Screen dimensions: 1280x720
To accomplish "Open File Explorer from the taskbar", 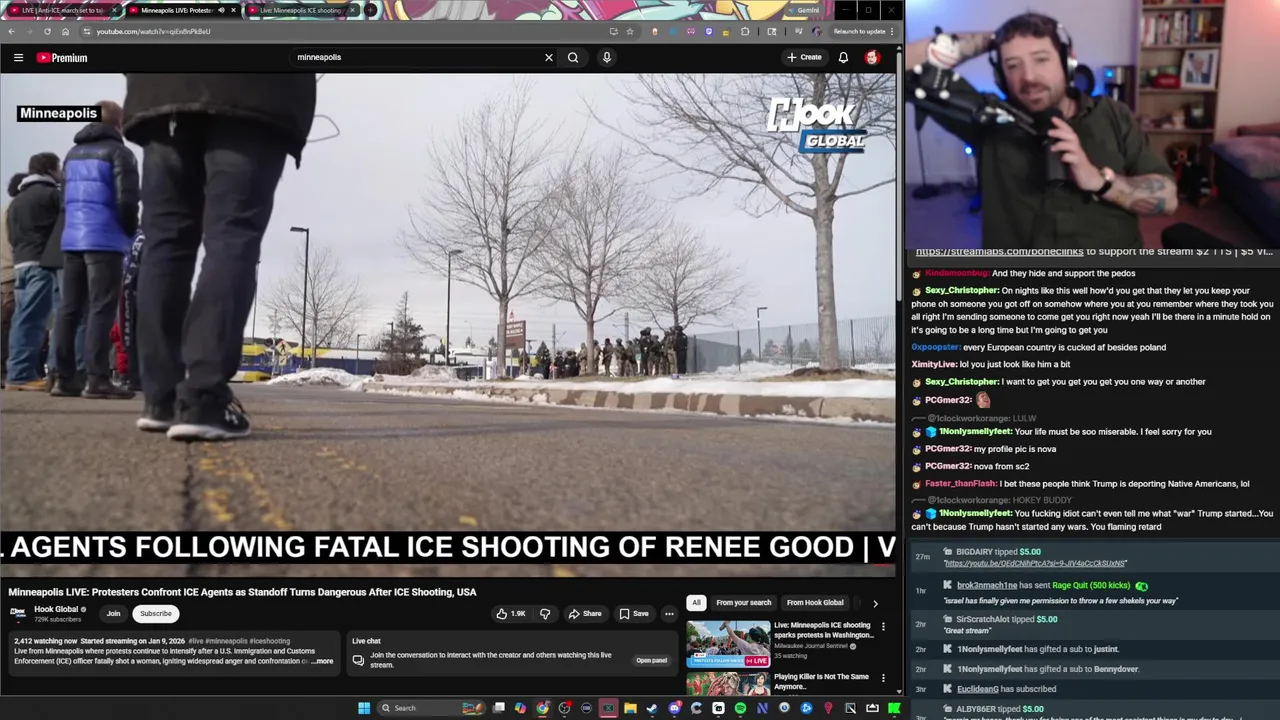I will [630, 708].
